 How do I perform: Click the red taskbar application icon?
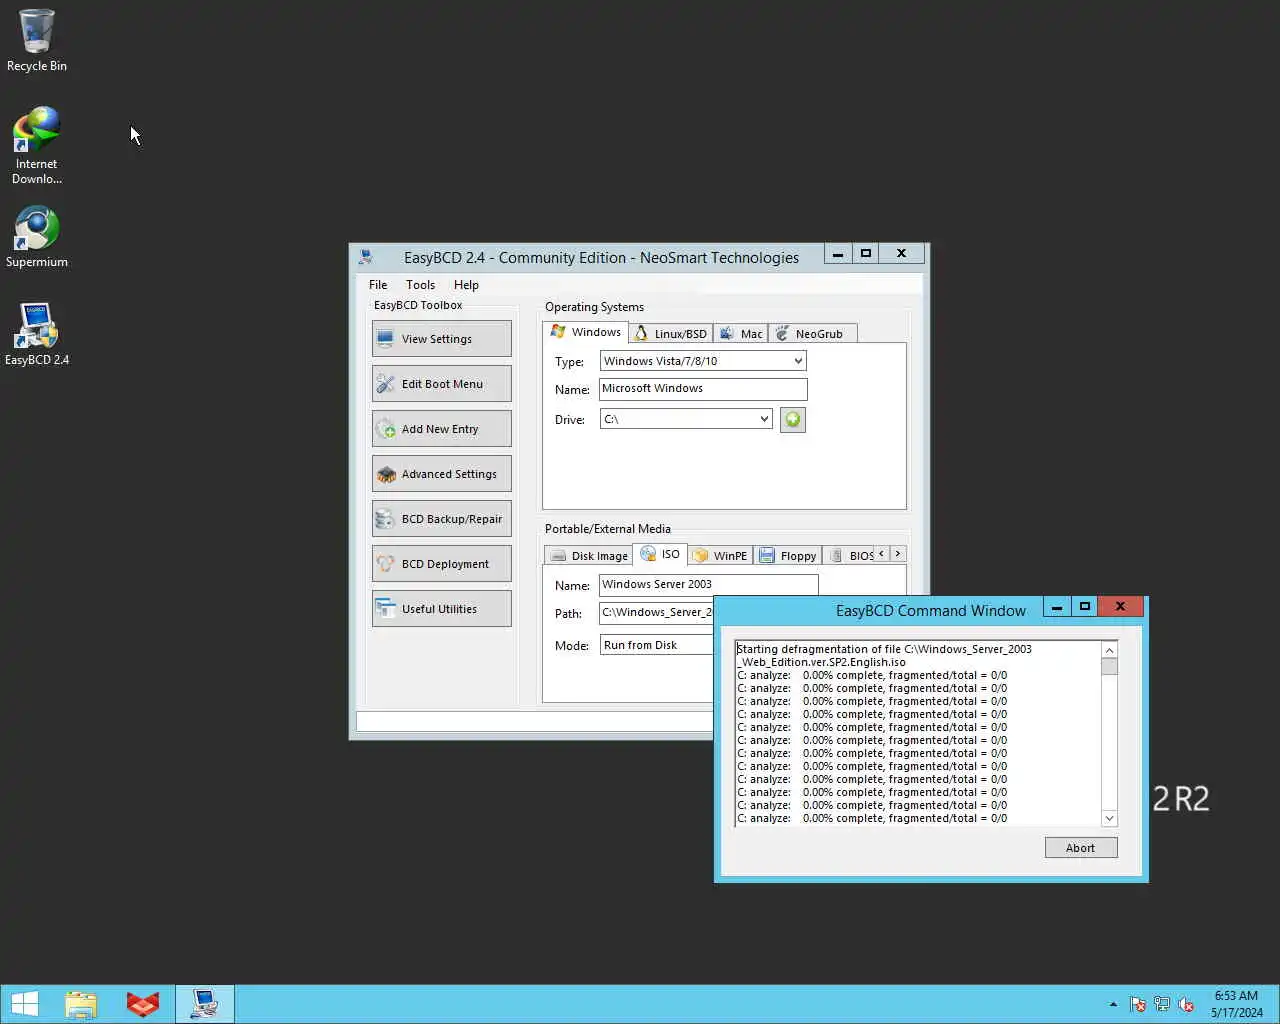pos(143,1004)
